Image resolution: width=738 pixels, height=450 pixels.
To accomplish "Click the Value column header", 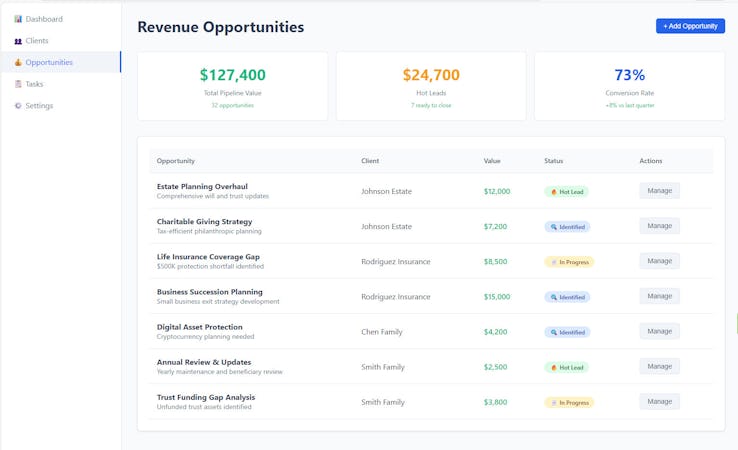I will 492,161.
